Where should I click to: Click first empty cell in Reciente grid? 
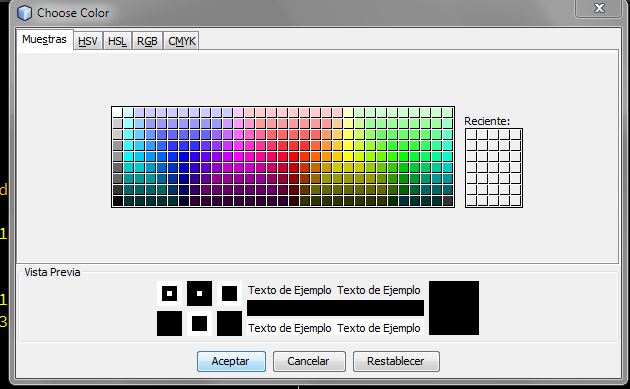[x=472, y=135]
